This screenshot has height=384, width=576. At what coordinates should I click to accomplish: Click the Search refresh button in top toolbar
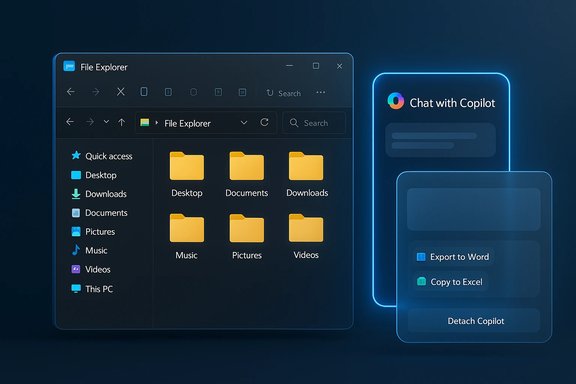[x=284, y=93]
